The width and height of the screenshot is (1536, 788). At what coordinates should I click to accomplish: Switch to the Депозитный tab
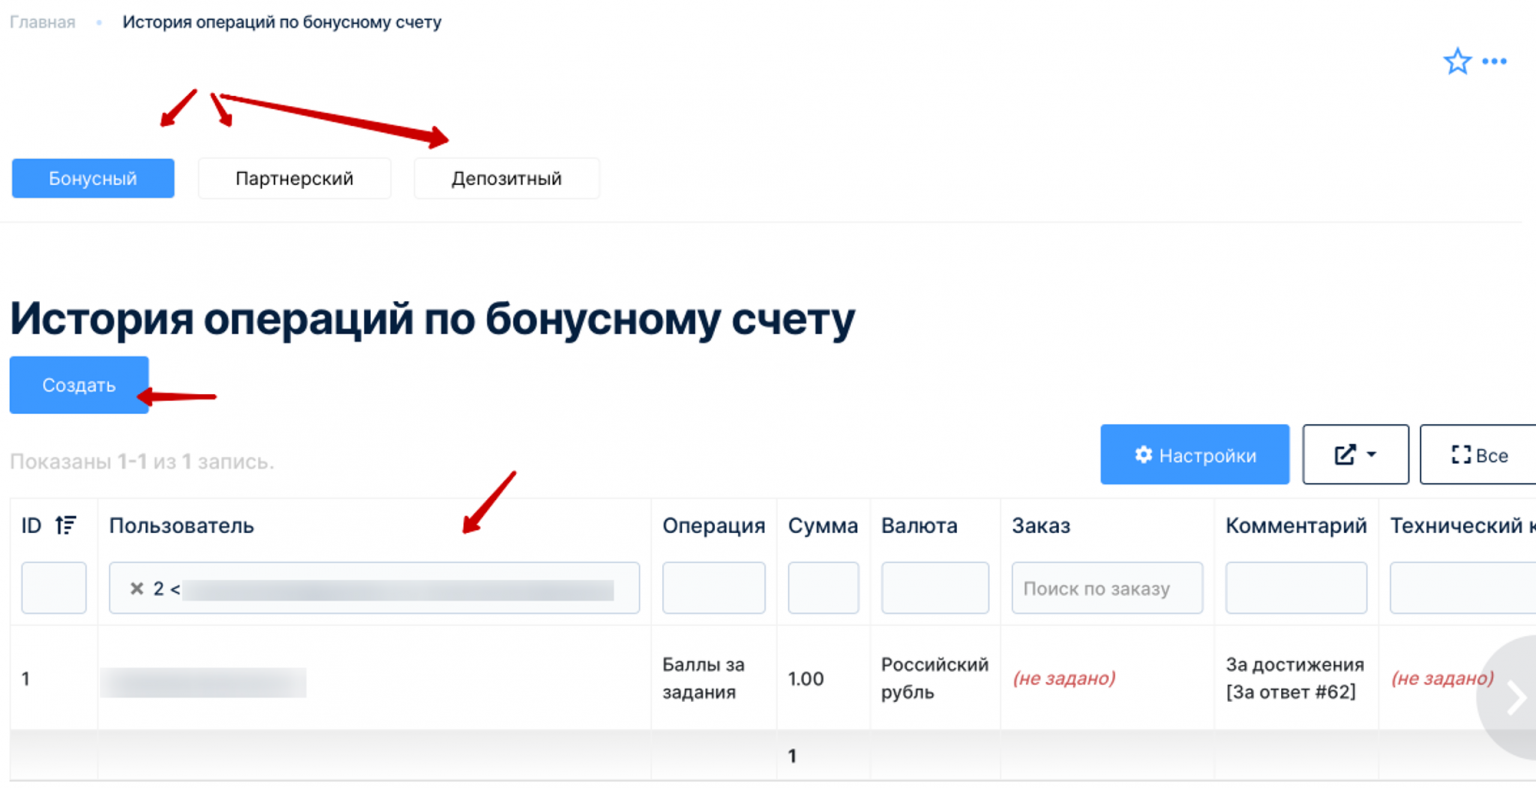tap(506, 178)
